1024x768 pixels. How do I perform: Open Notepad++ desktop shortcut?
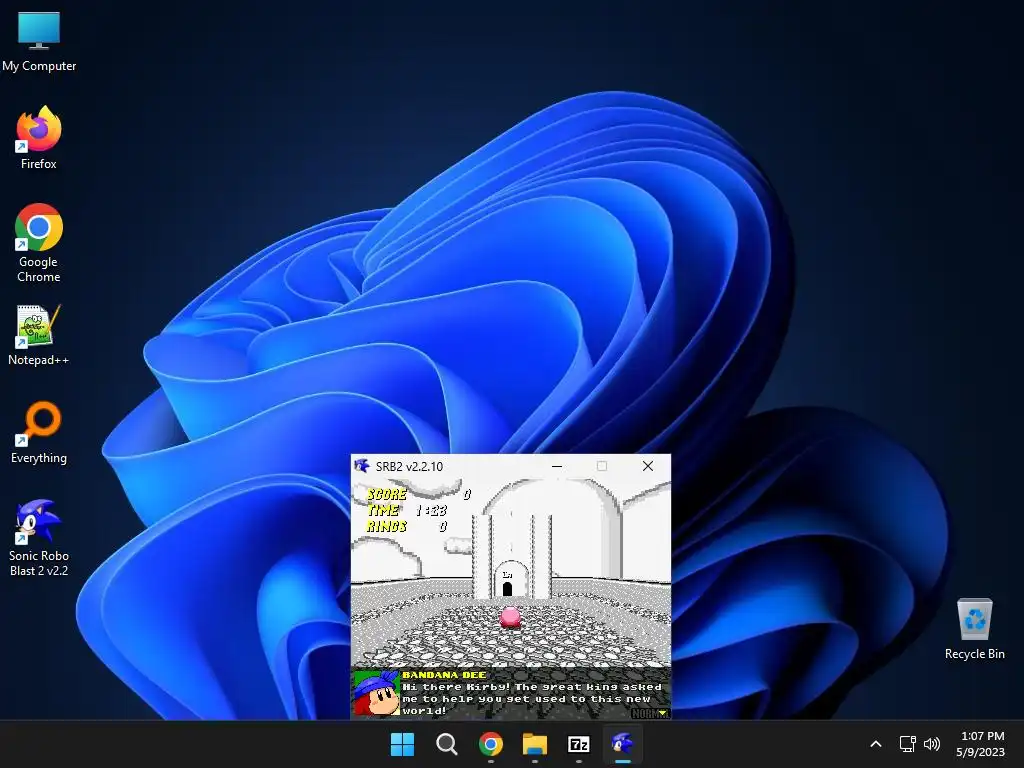pos(39,334)
